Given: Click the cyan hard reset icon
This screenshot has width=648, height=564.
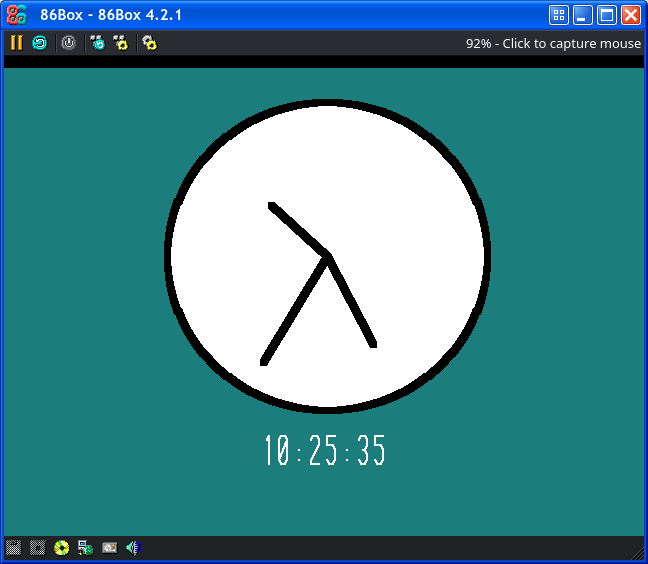Looking at the screenshot, I should point(39,43).
